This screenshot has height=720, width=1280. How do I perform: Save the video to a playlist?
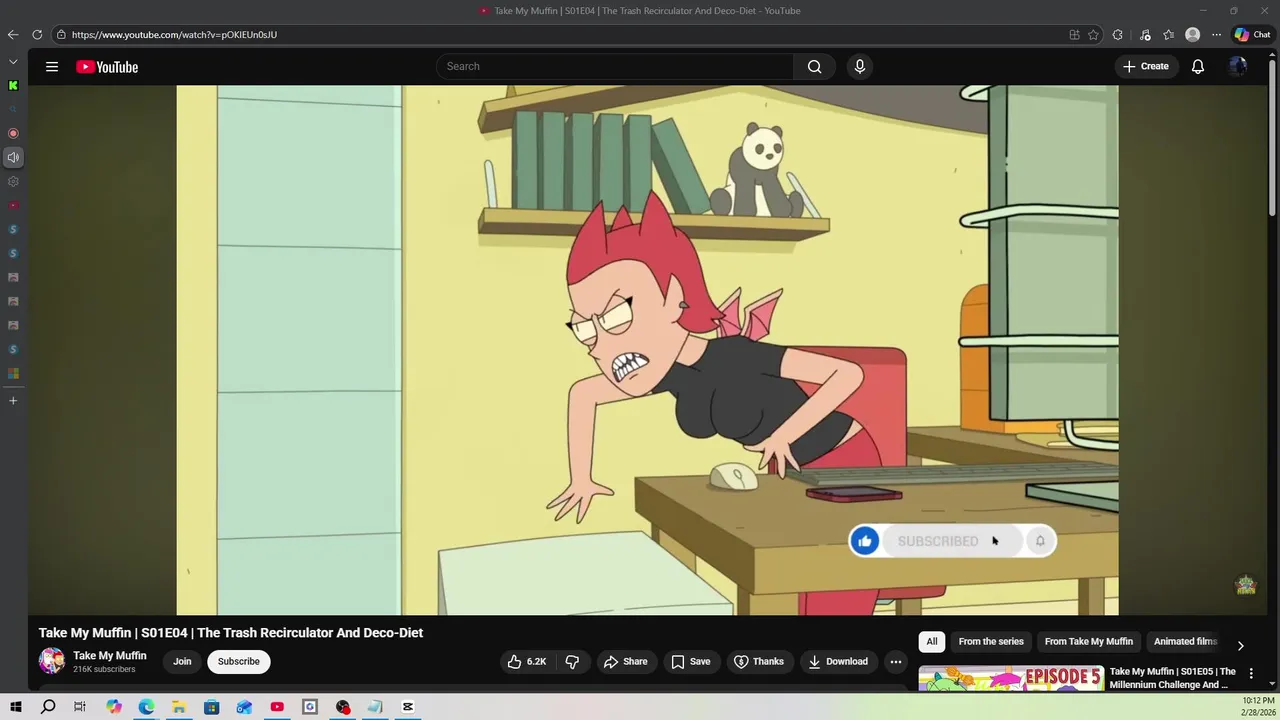tap(690, 661)
